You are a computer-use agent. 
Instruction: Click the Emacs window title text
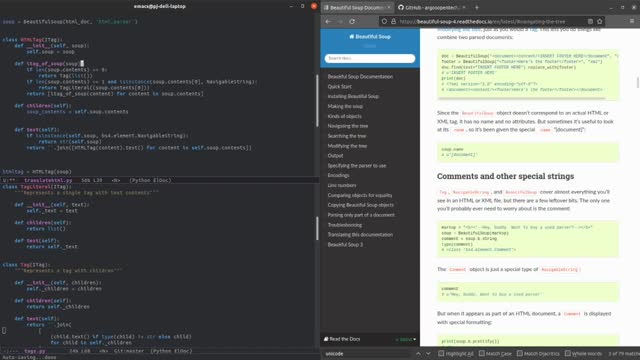tap(160, 6)
